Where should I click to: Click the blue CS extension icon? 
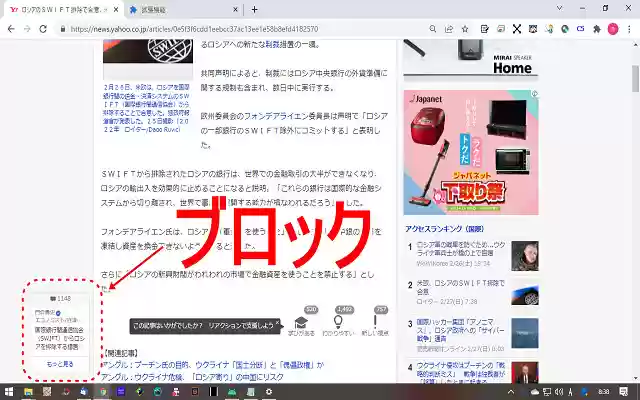(x=580, y=29)
